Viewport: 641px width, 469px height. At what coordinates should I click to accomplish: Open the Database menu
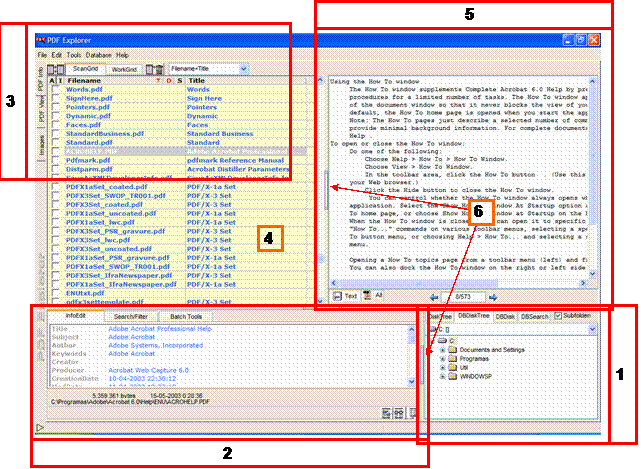(x=99, y=54)
